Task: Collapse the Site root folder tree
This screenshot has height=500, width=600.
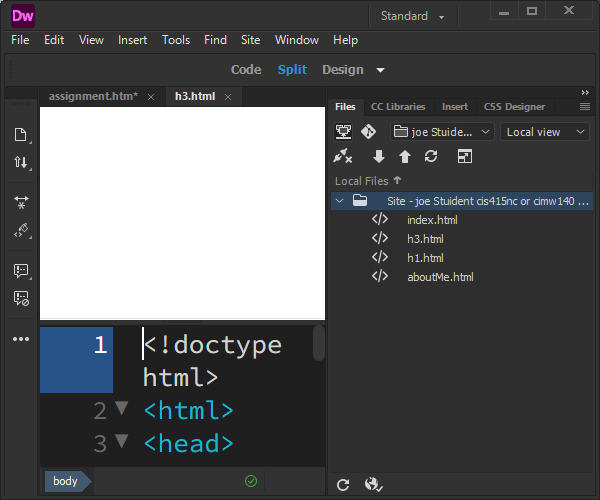Action: tap(340, 201)
